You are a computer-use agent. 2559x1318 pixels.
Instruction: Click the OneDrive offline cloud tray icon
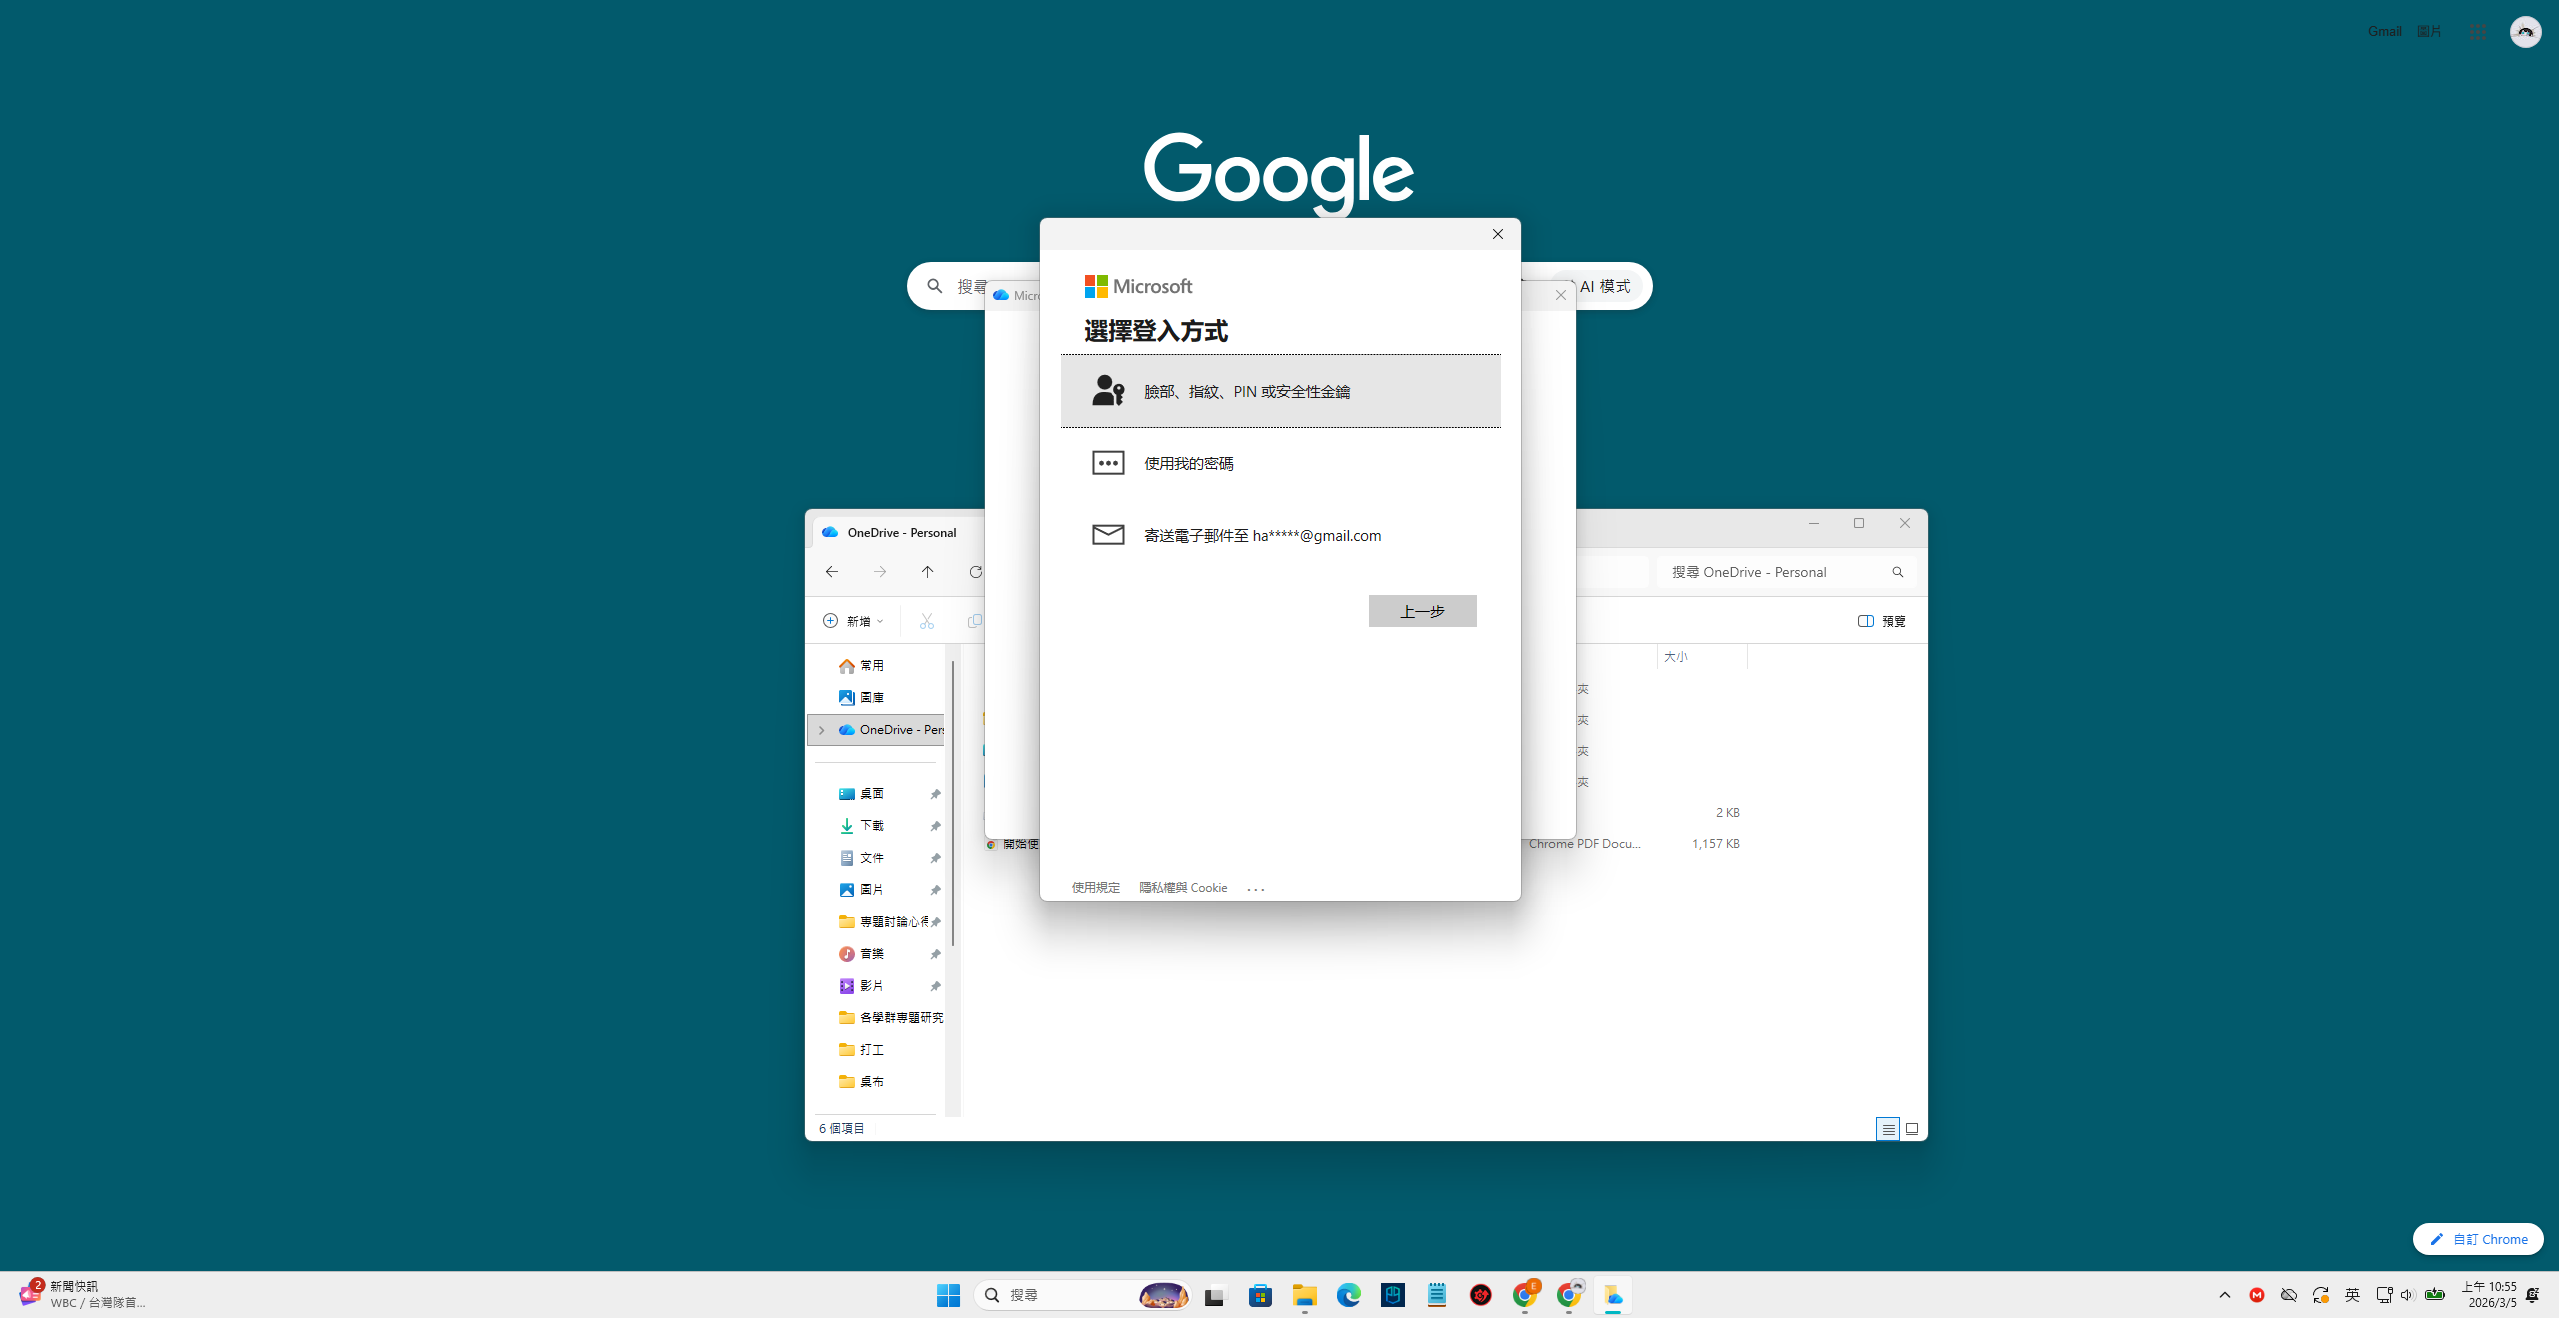point(2288,1295)
